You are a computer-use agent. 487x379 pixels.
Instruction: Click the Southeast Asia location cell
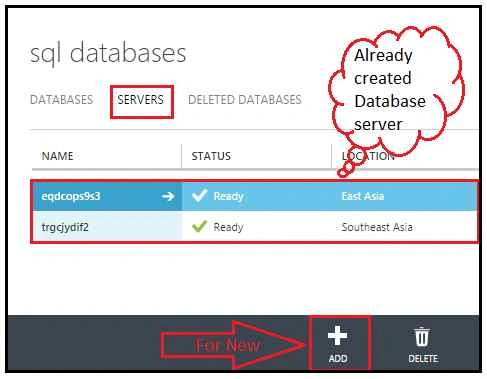pyautogui.click(x=377, y=227)
